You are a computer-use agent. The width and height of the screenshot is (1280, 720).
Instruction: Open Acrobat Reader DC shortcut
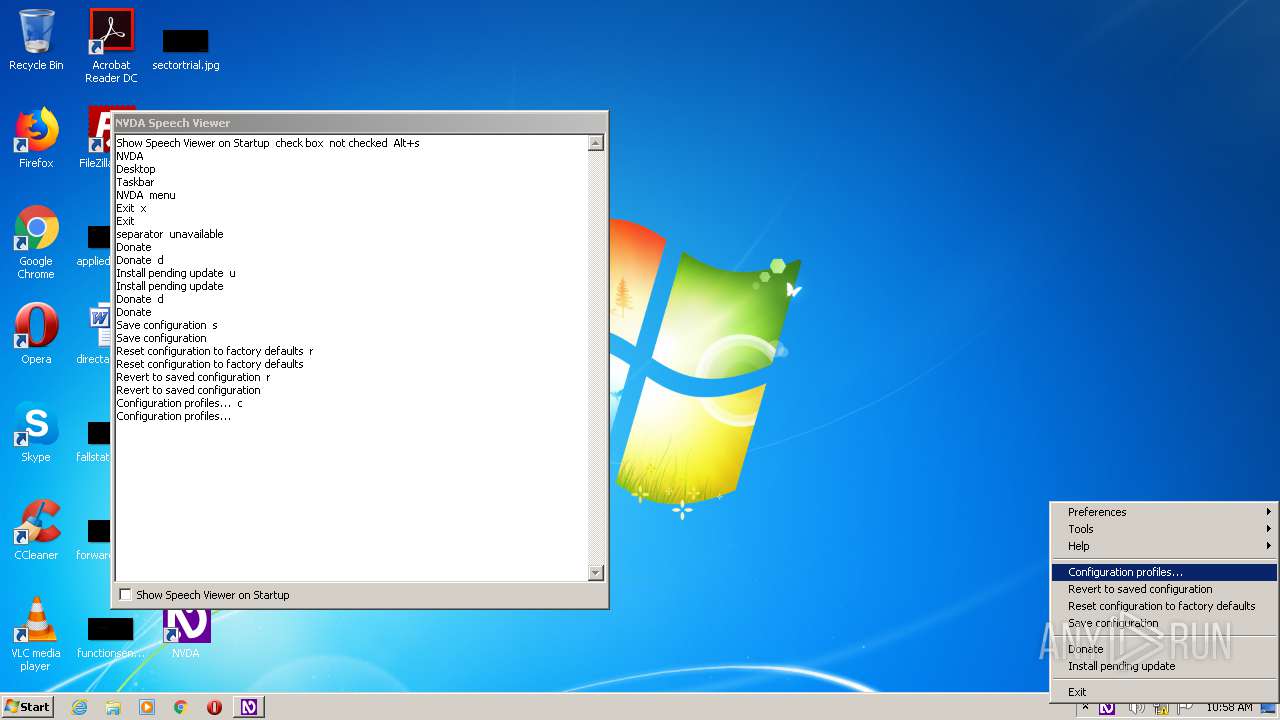(x=111, y=46)
